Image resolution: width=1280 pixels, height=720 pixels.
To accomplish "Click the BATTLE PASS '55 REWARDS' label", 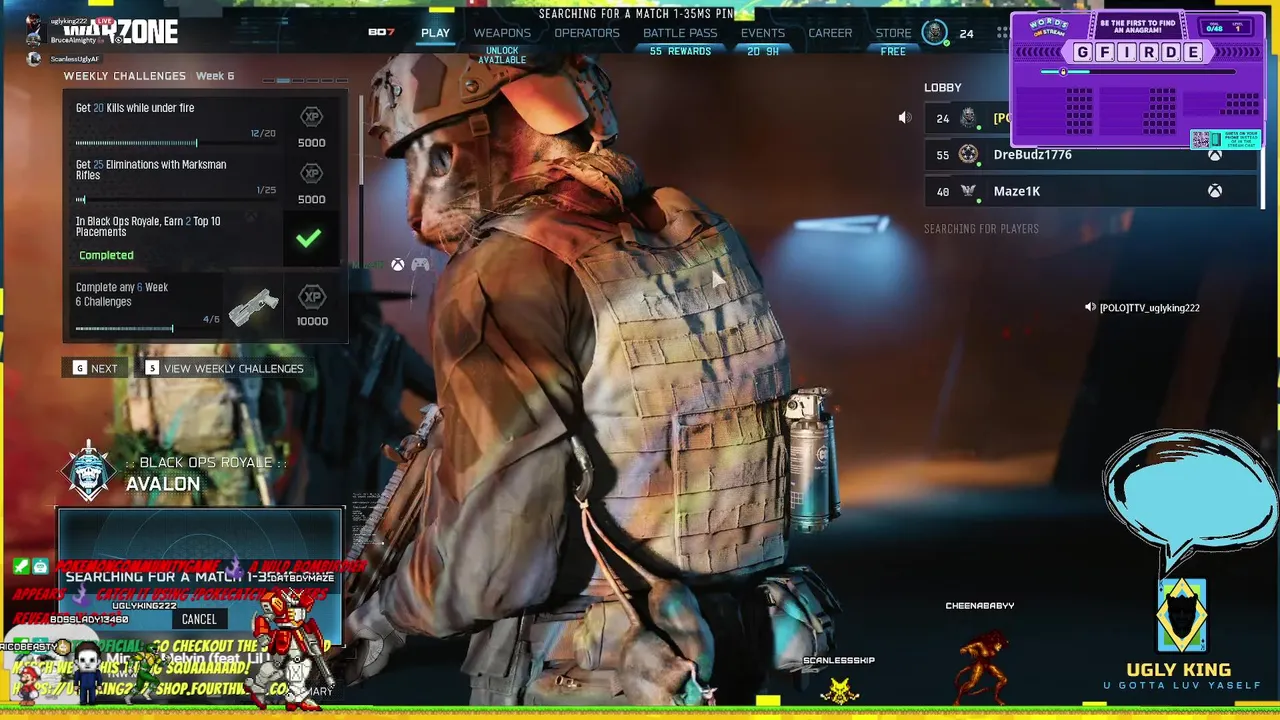I will click(x=680, y=51).
